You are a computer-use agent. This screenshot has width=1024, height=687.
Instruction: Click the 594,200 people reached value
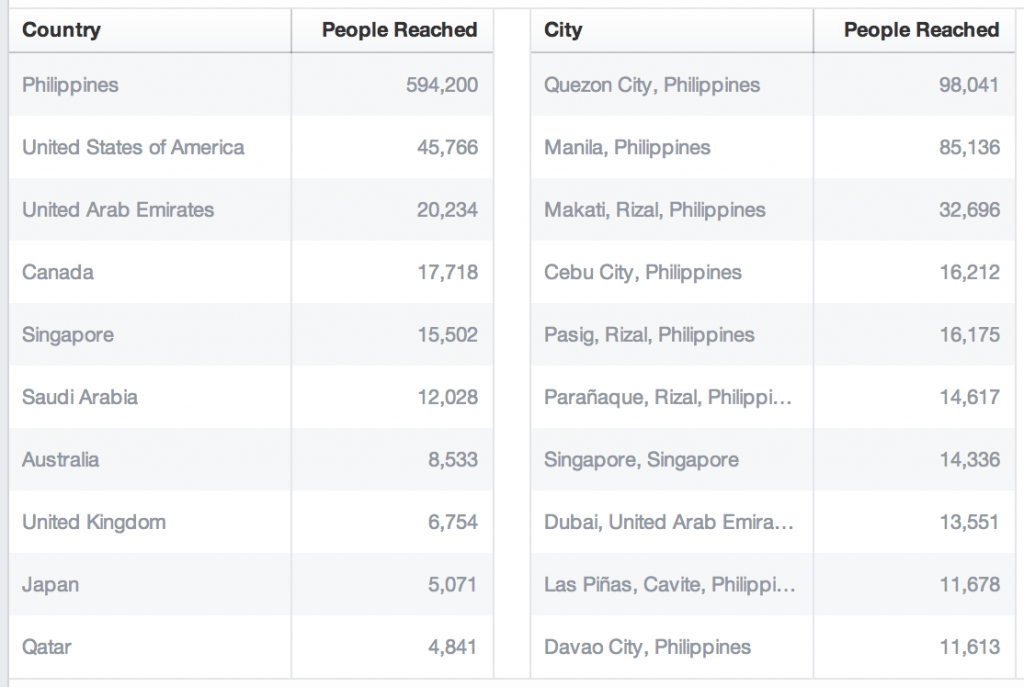coord(442,85)
